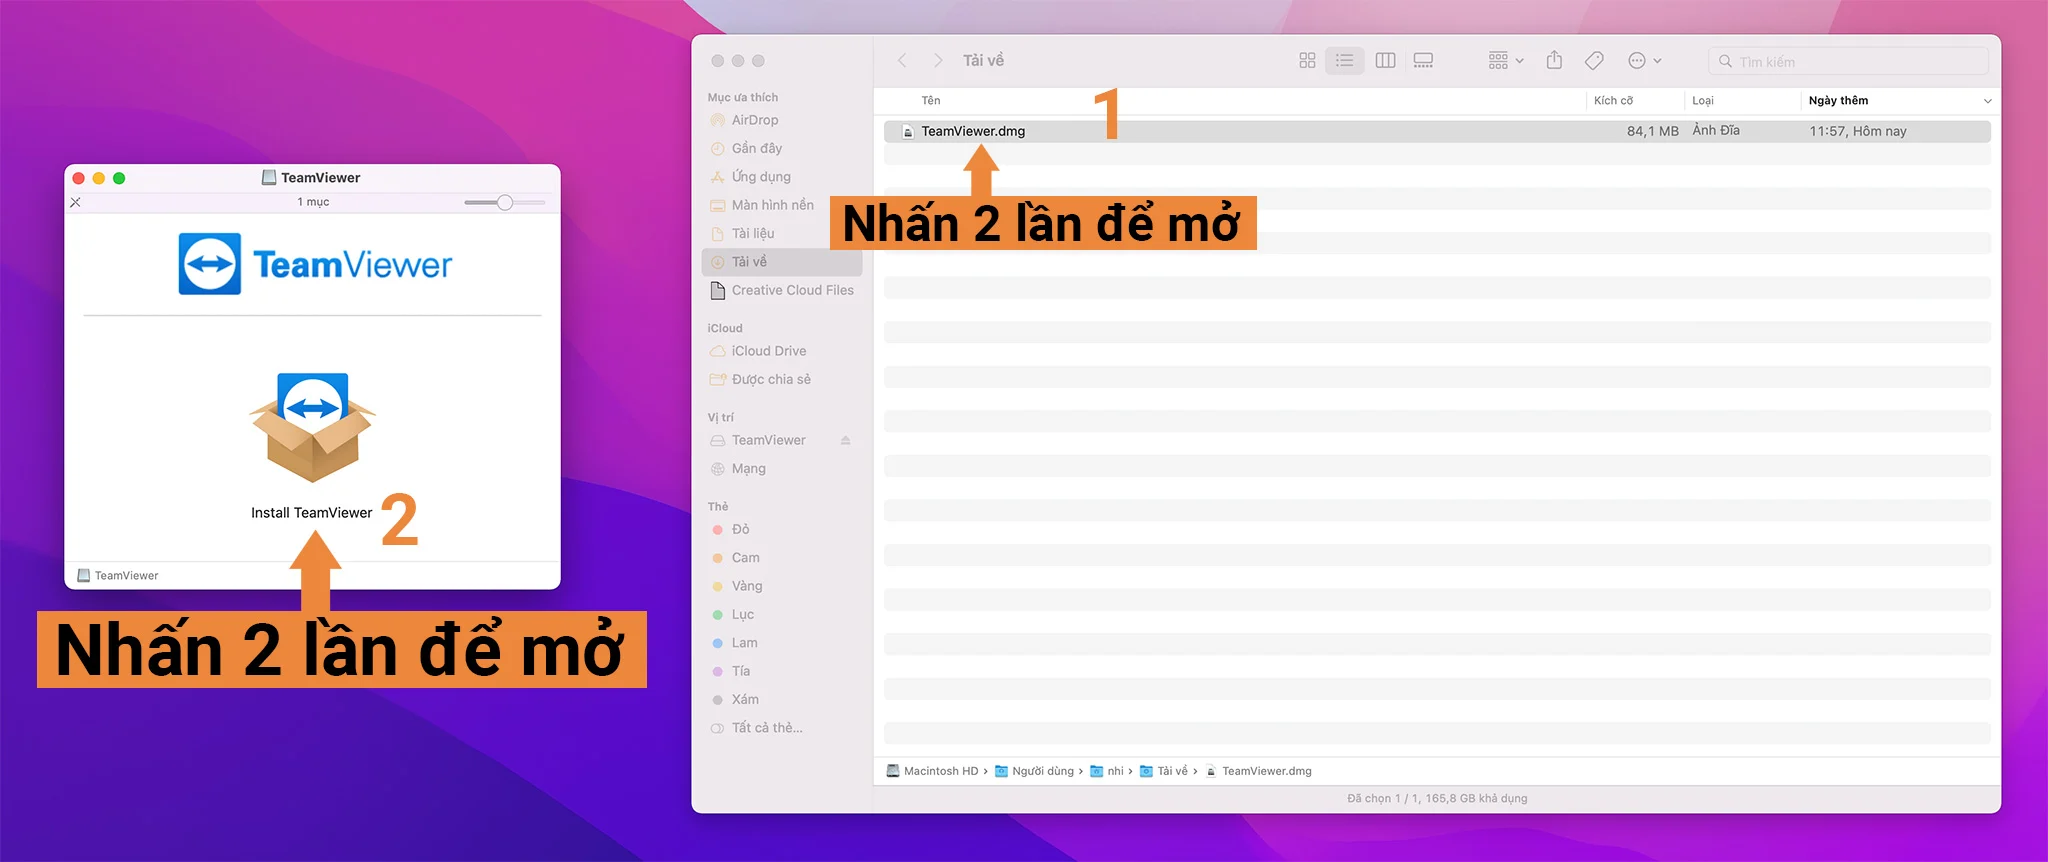Click nhi folder in the path bar
This screenshot has height=862, width=2048.
pyautogui.click(x=1106, y=771)
